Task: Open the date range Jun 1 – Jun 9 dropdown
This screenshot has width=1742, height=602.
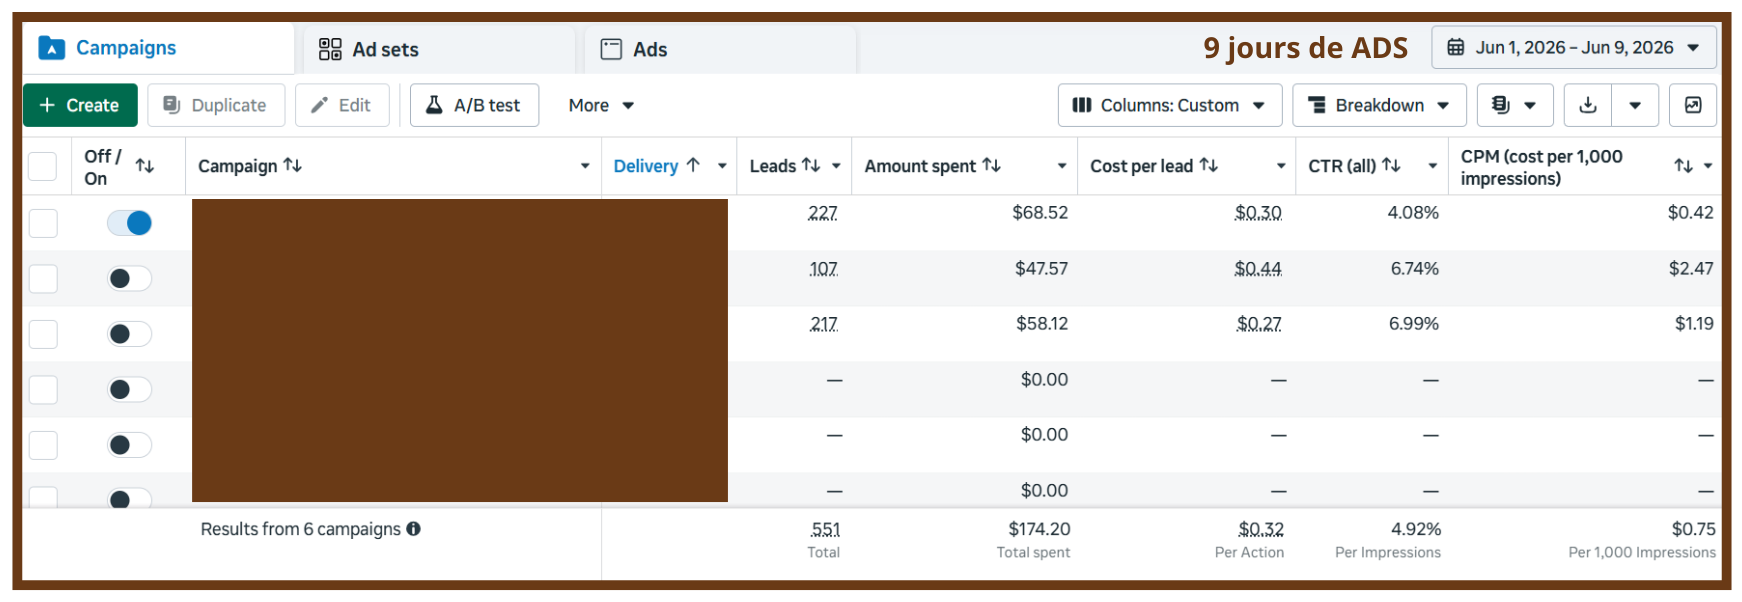Action: [x=1574, y=47]
